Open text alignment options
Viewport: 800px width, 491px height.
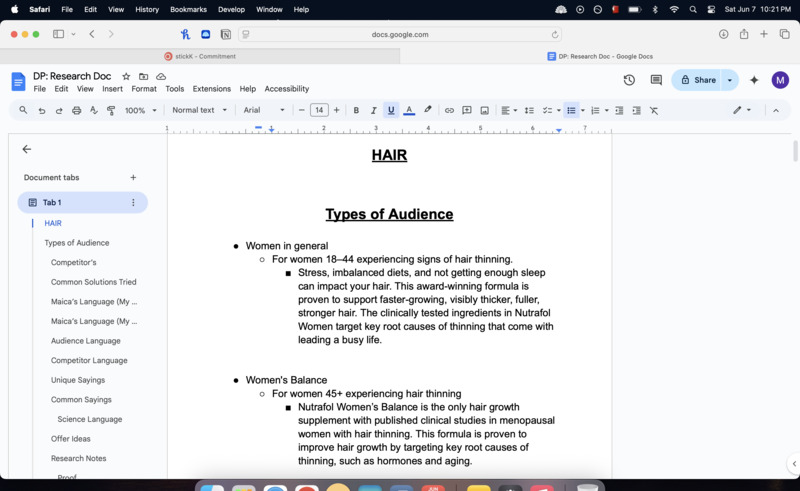pos(509,110)
